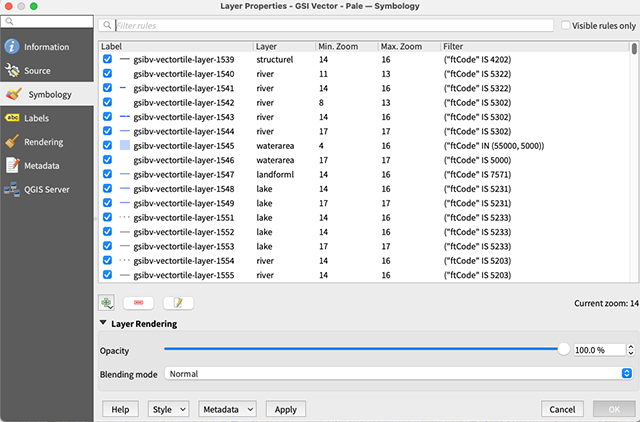Screen dimensions: 640x422
Task: Switch to the Information tab
Action: [47, 47]
